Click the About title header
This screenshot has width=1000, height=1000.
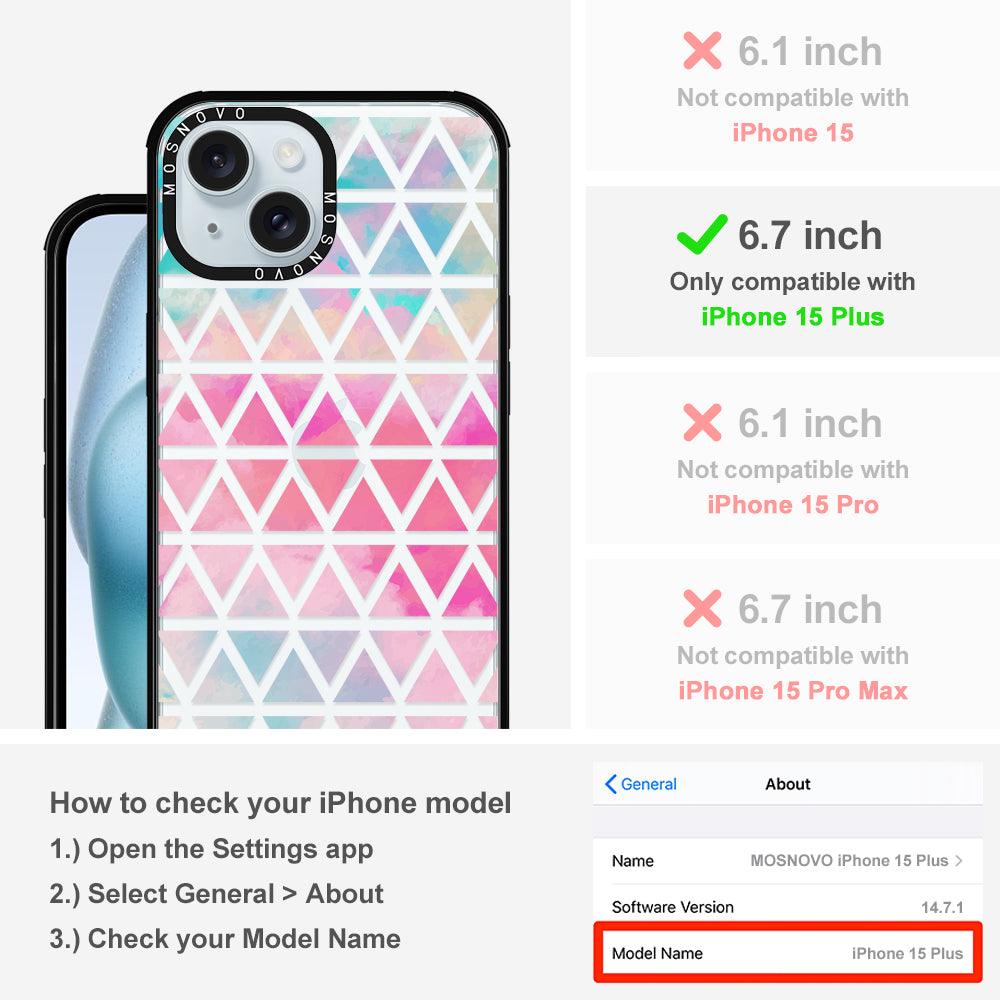pos(788,784)
